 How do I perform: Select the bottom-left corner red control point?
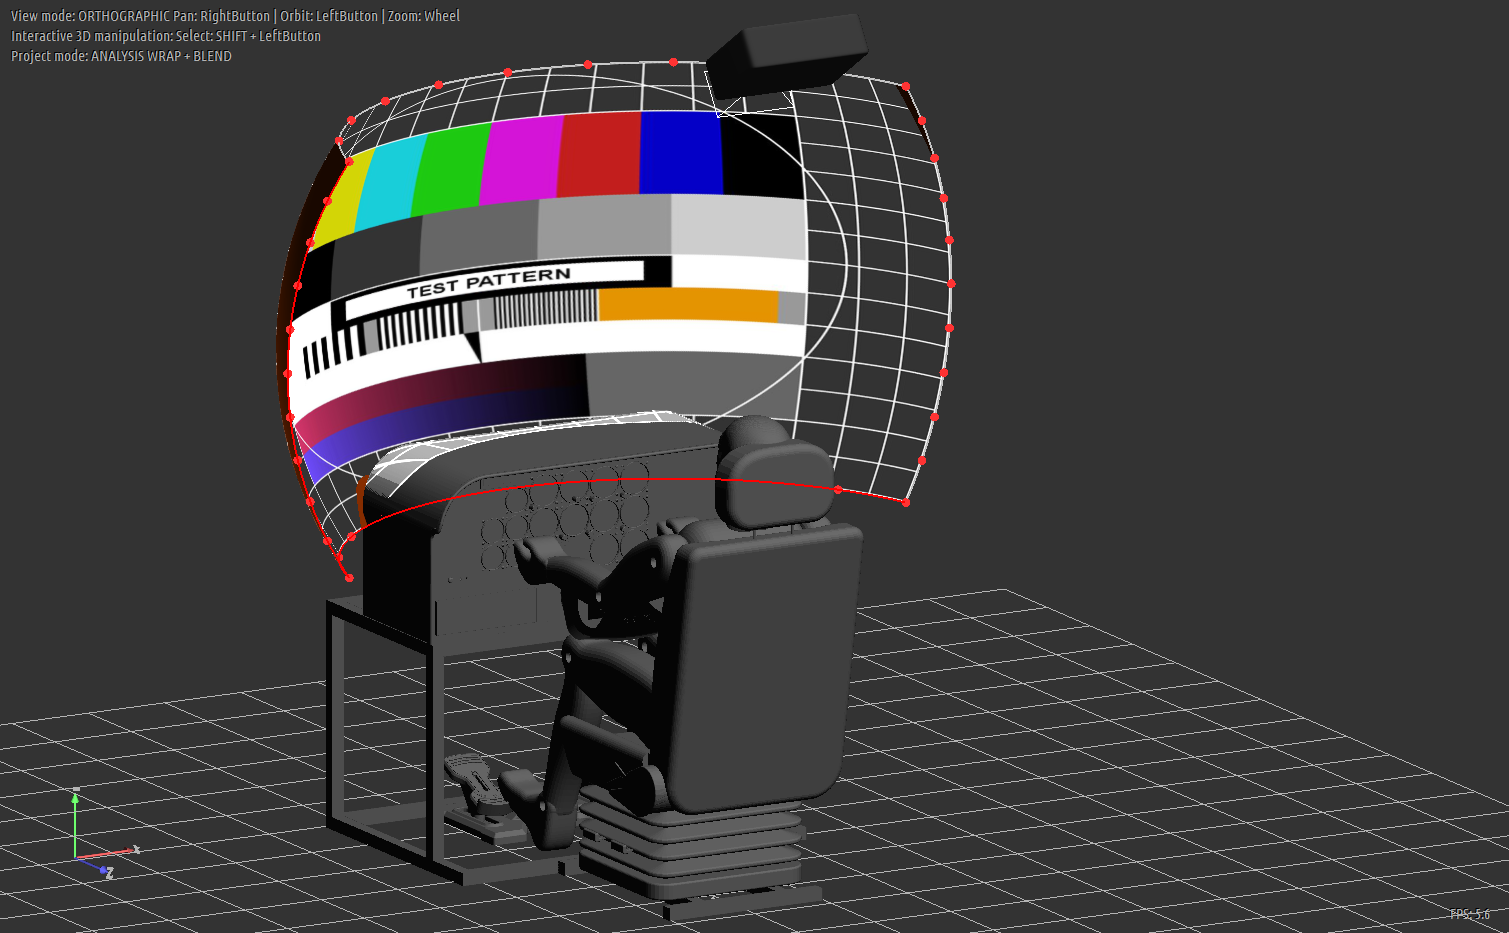pos(349,578)
